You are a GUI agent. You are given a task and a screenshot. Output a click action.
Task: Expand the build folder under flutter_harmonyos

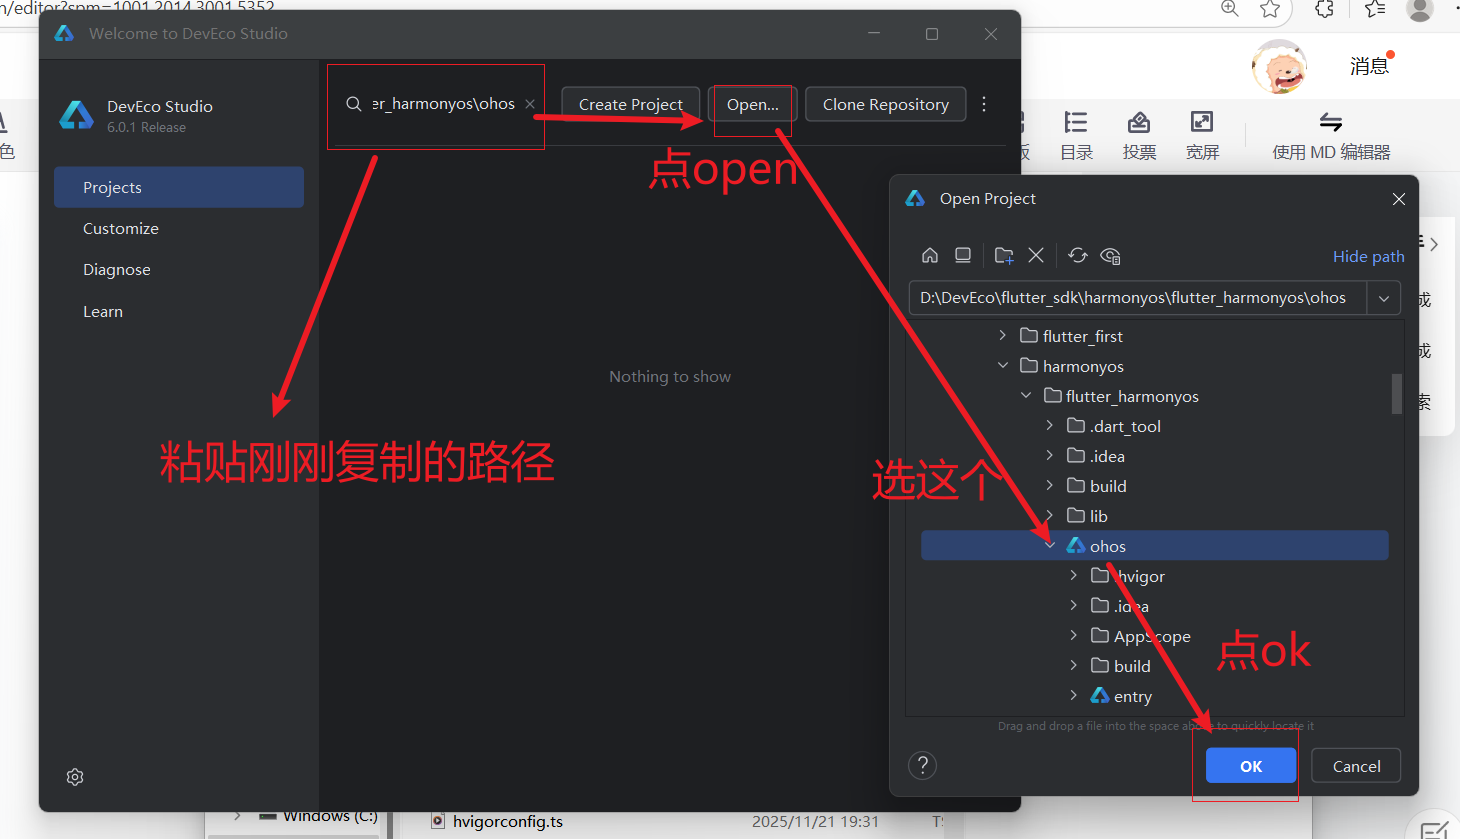coord(1049,486)
